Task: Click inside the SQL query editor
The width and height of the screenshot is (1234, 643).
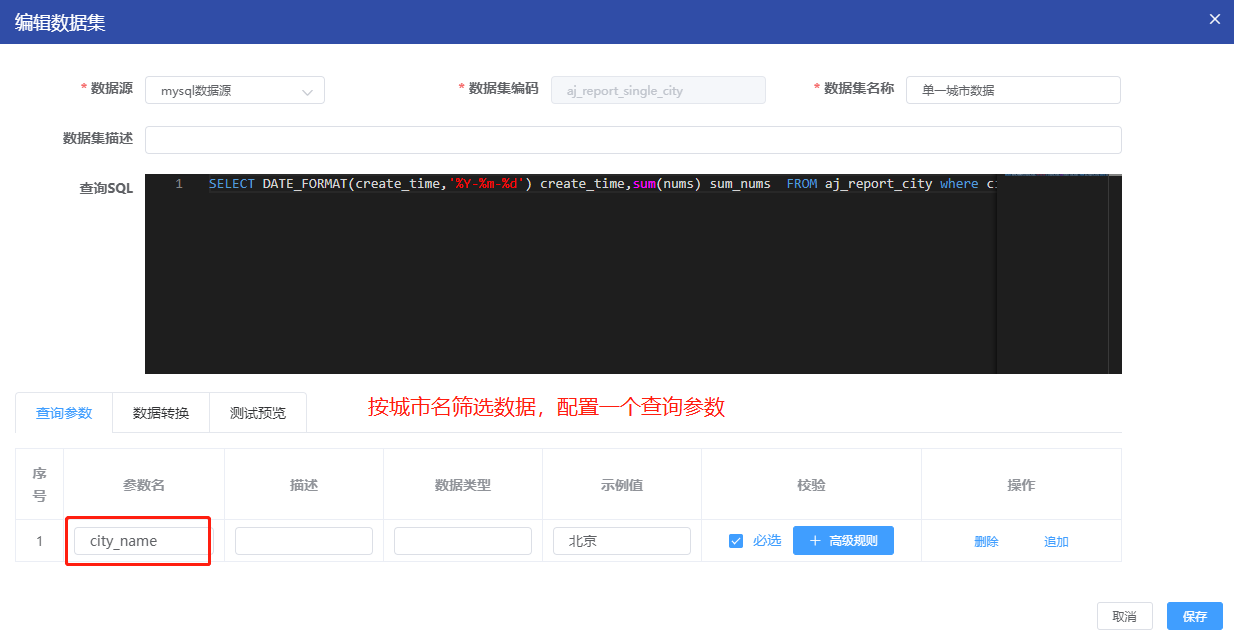Action: click(570, 280)
